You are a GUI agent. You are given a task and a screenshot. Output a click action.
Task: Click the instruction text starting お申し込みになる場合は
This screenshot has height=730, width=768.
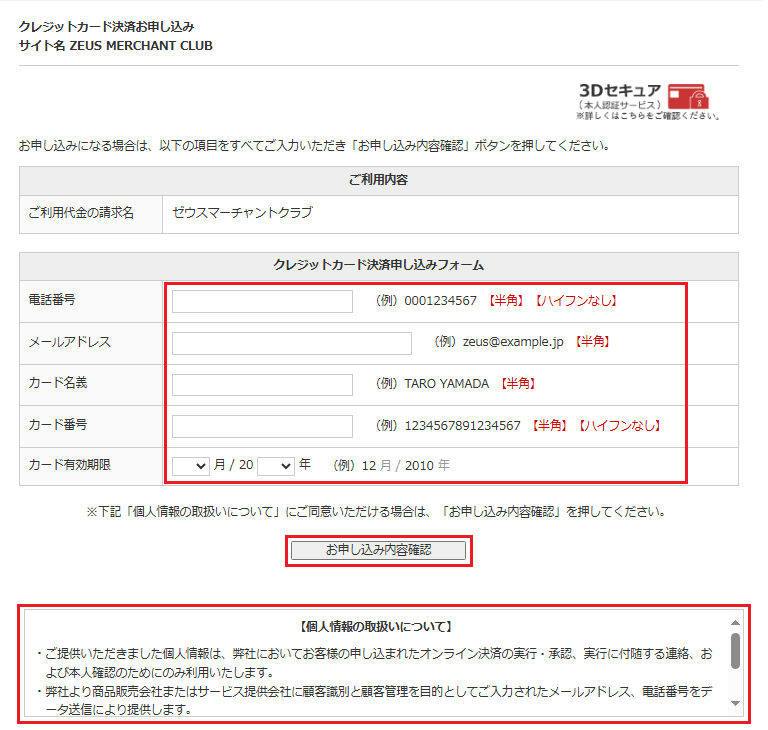coord(314,146)
